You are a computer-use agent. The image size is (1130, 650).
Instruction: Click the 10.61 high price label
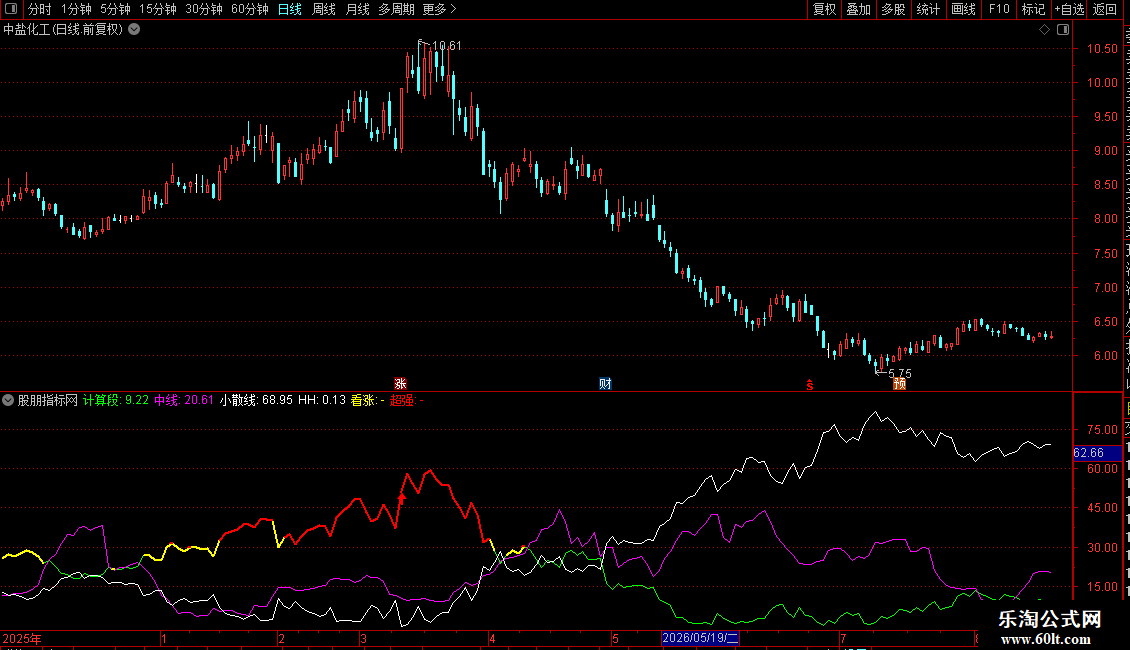pos(446,45)
